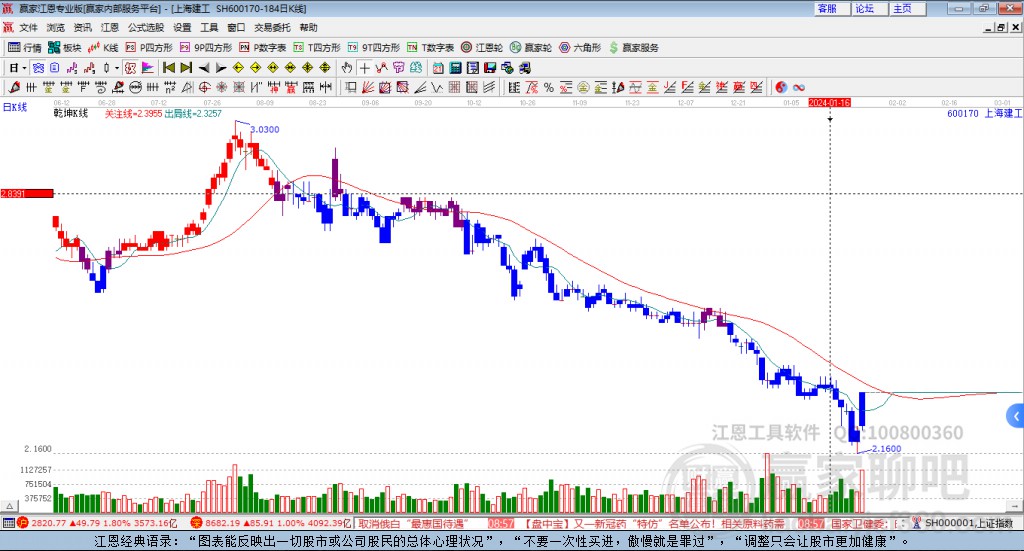Click the 论坛 button in title bar
This screenshot has width=1024, height=551.
pyautogui.click(x=869, y=8)
